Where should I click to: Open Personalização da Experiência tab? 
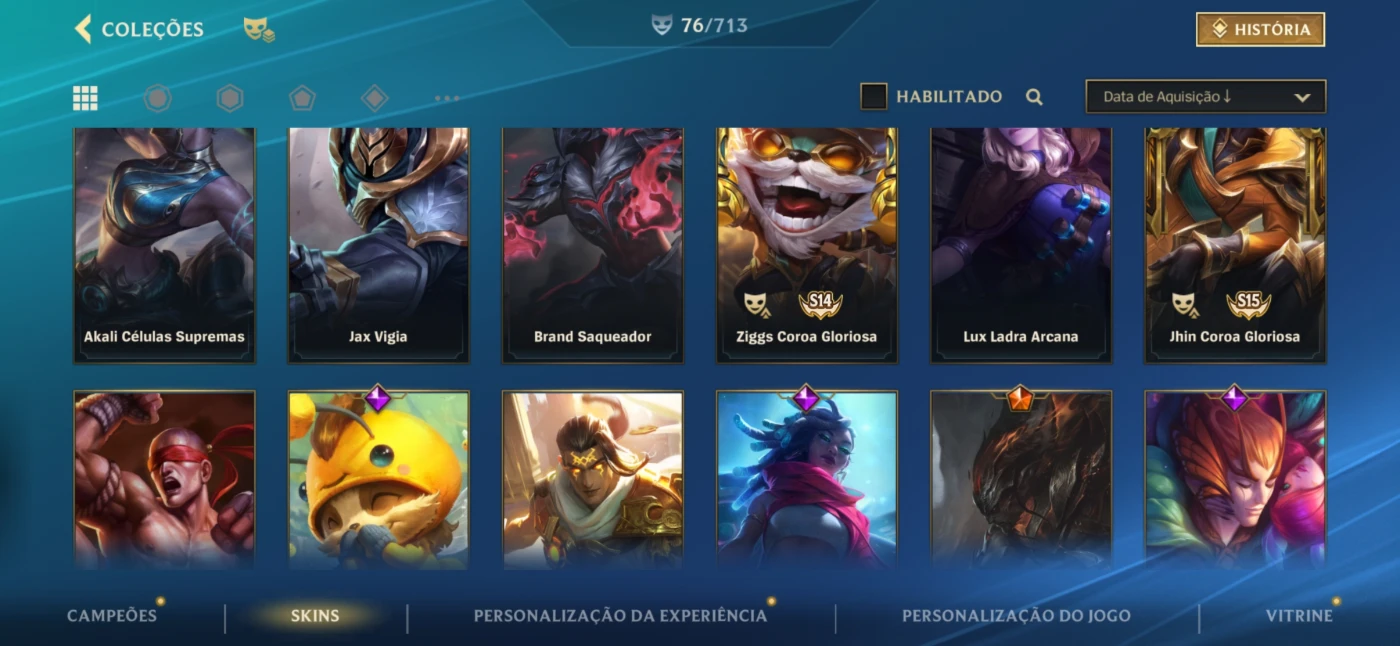(620, 615)
